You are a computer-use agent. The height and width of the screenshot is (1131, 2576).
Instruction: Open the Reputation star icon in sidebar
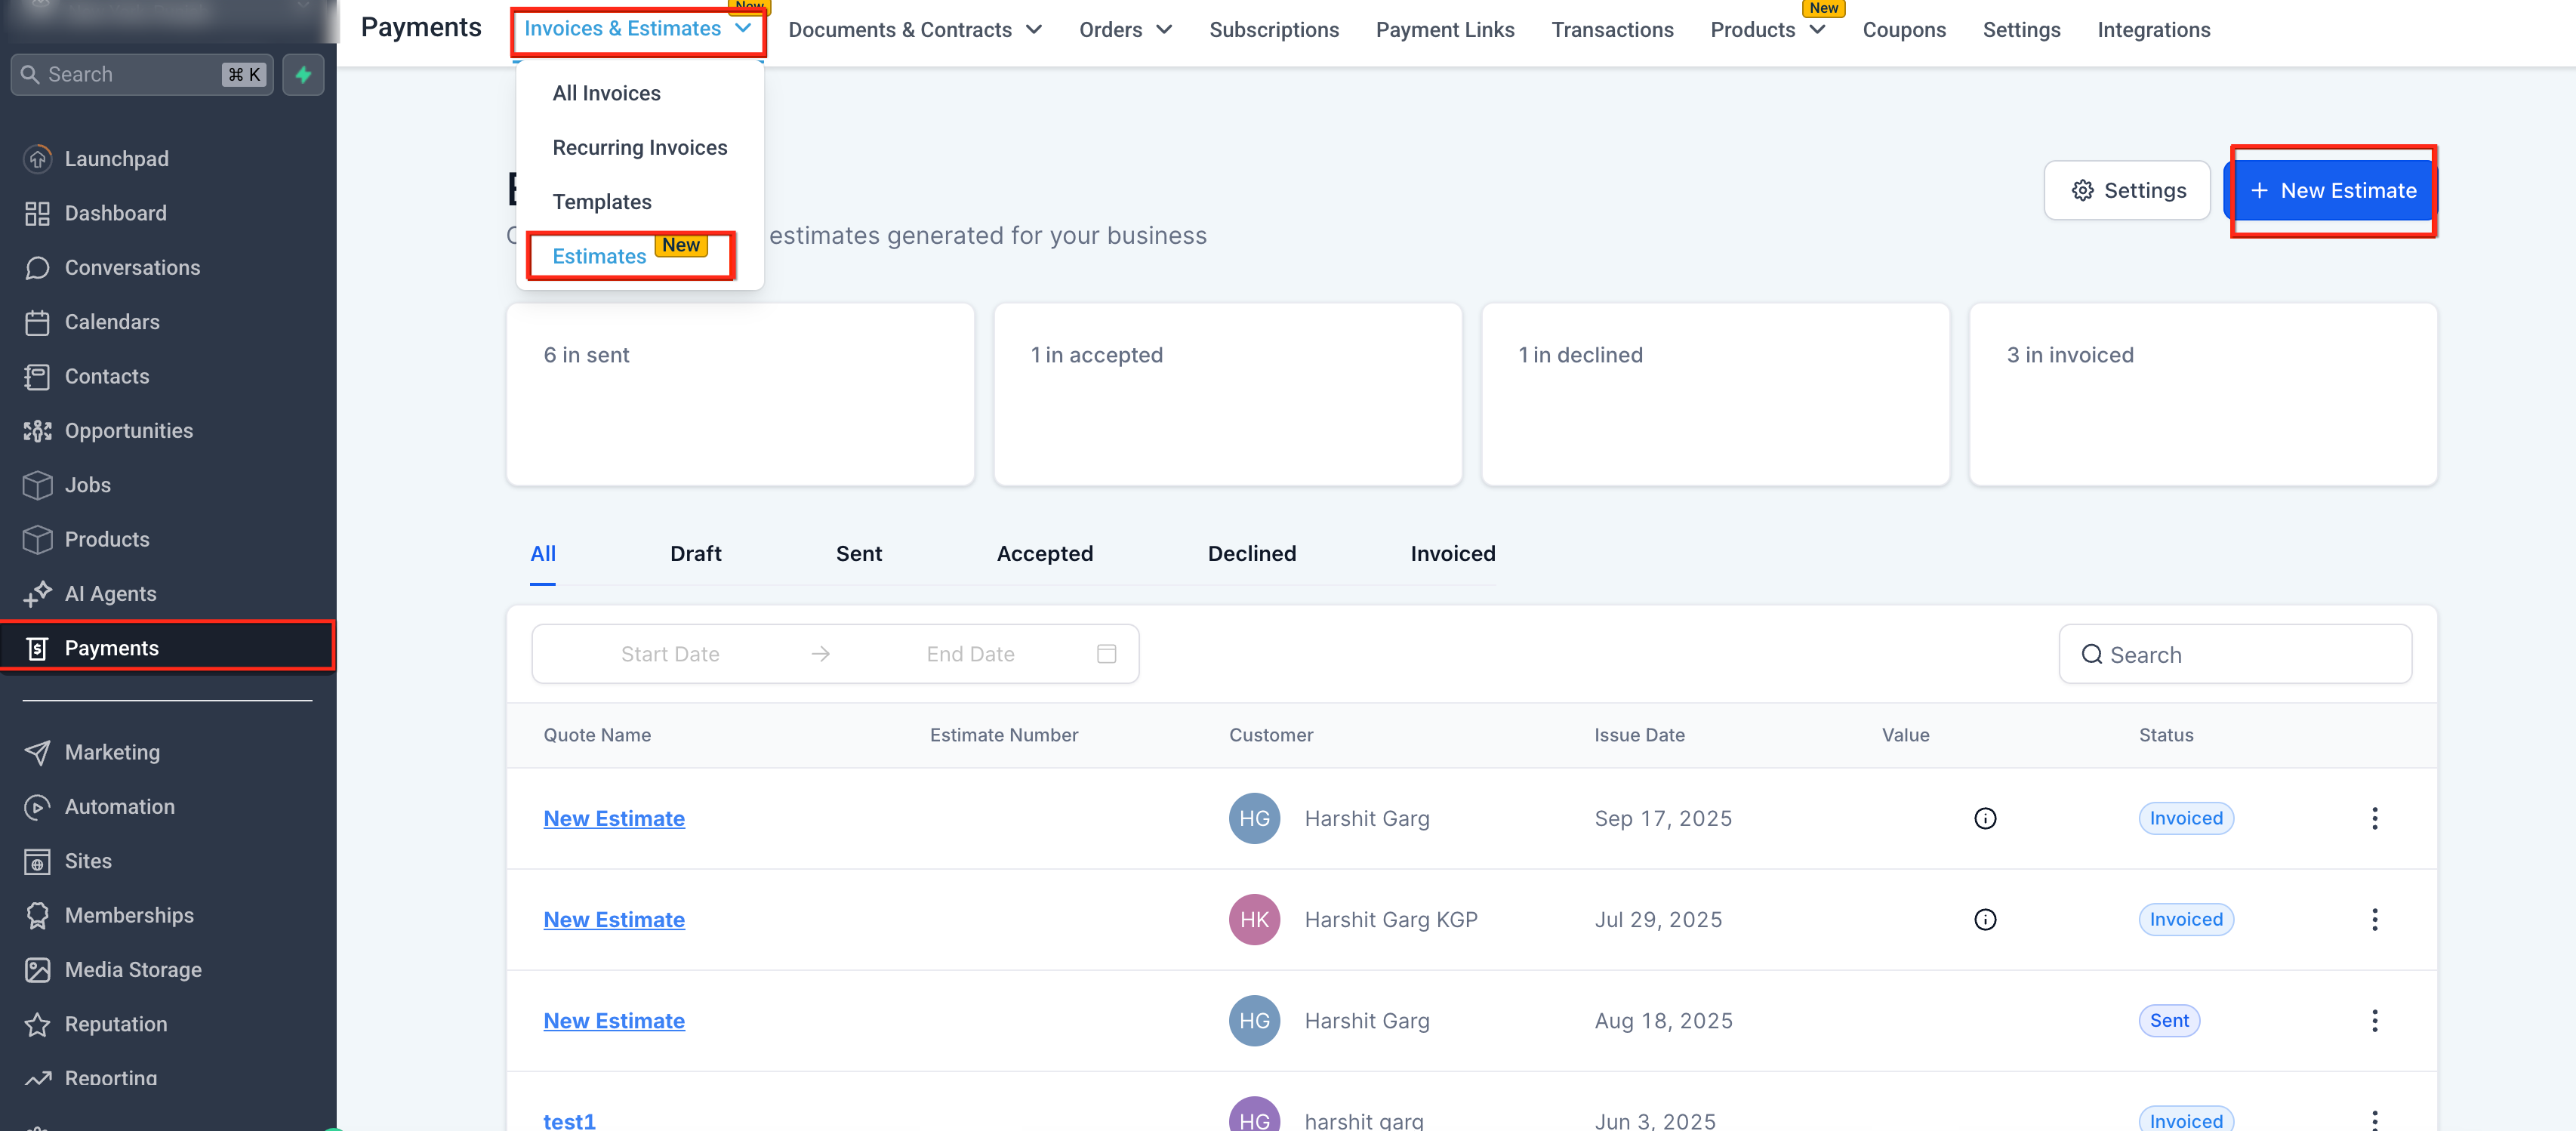point(37,1024)
